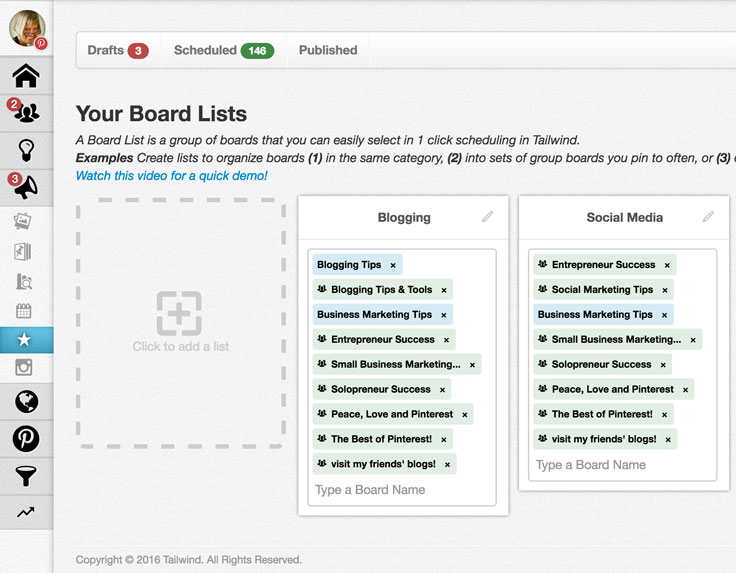Select Social Marketing Tips tag text

point(602,290)
